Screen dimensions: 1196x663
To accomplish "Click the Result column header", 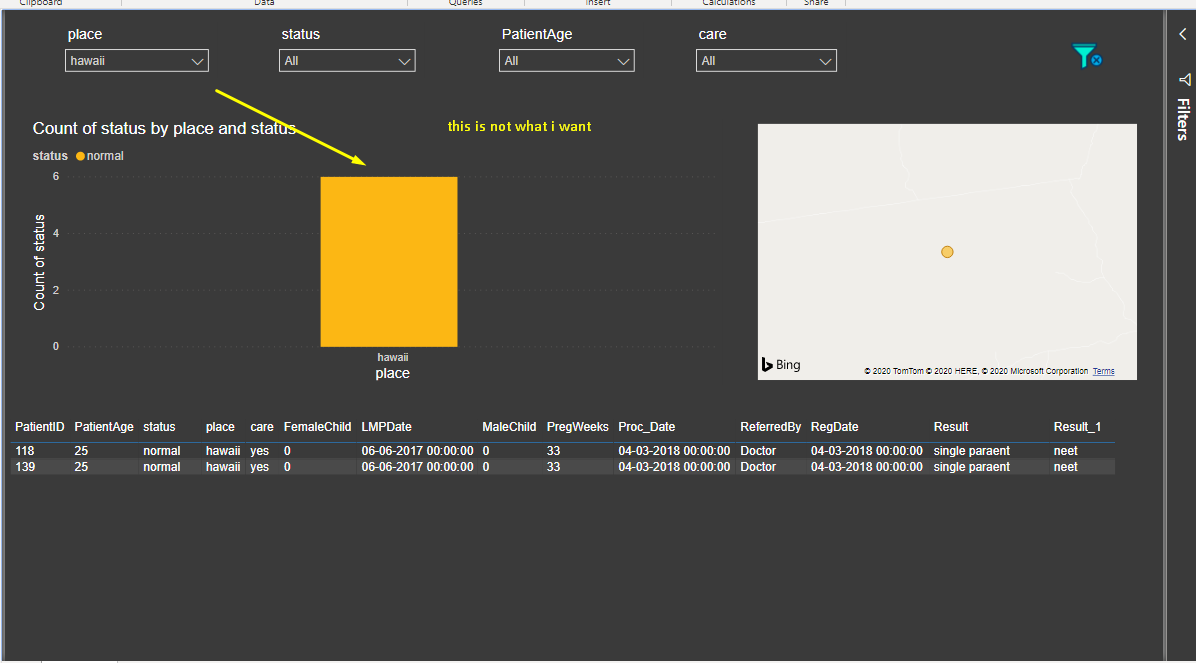I will point(950,427).
